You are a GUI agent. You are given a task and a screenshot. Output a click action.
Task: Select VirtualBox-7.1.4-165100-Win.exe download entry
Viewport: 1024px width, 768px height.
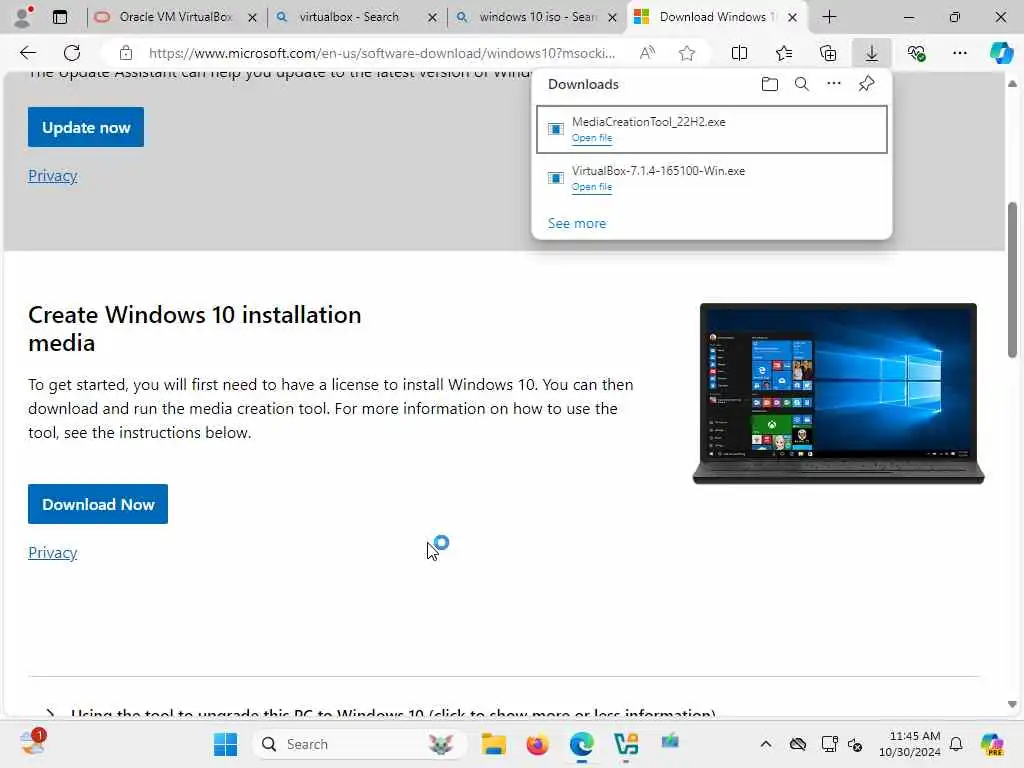[712, 178]
